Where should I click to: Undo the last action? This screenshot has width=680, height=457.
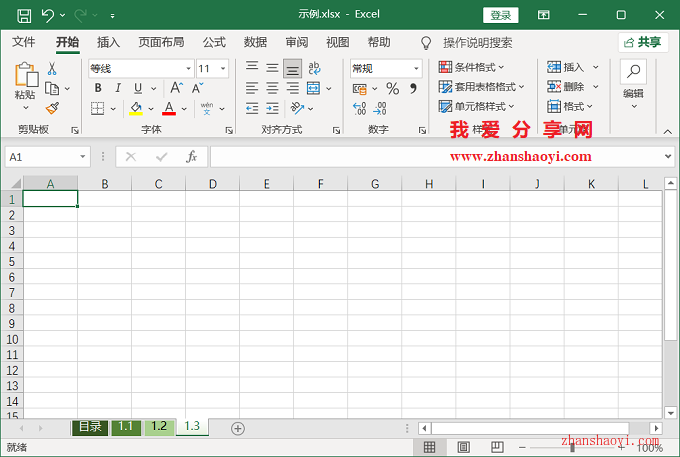47,16
